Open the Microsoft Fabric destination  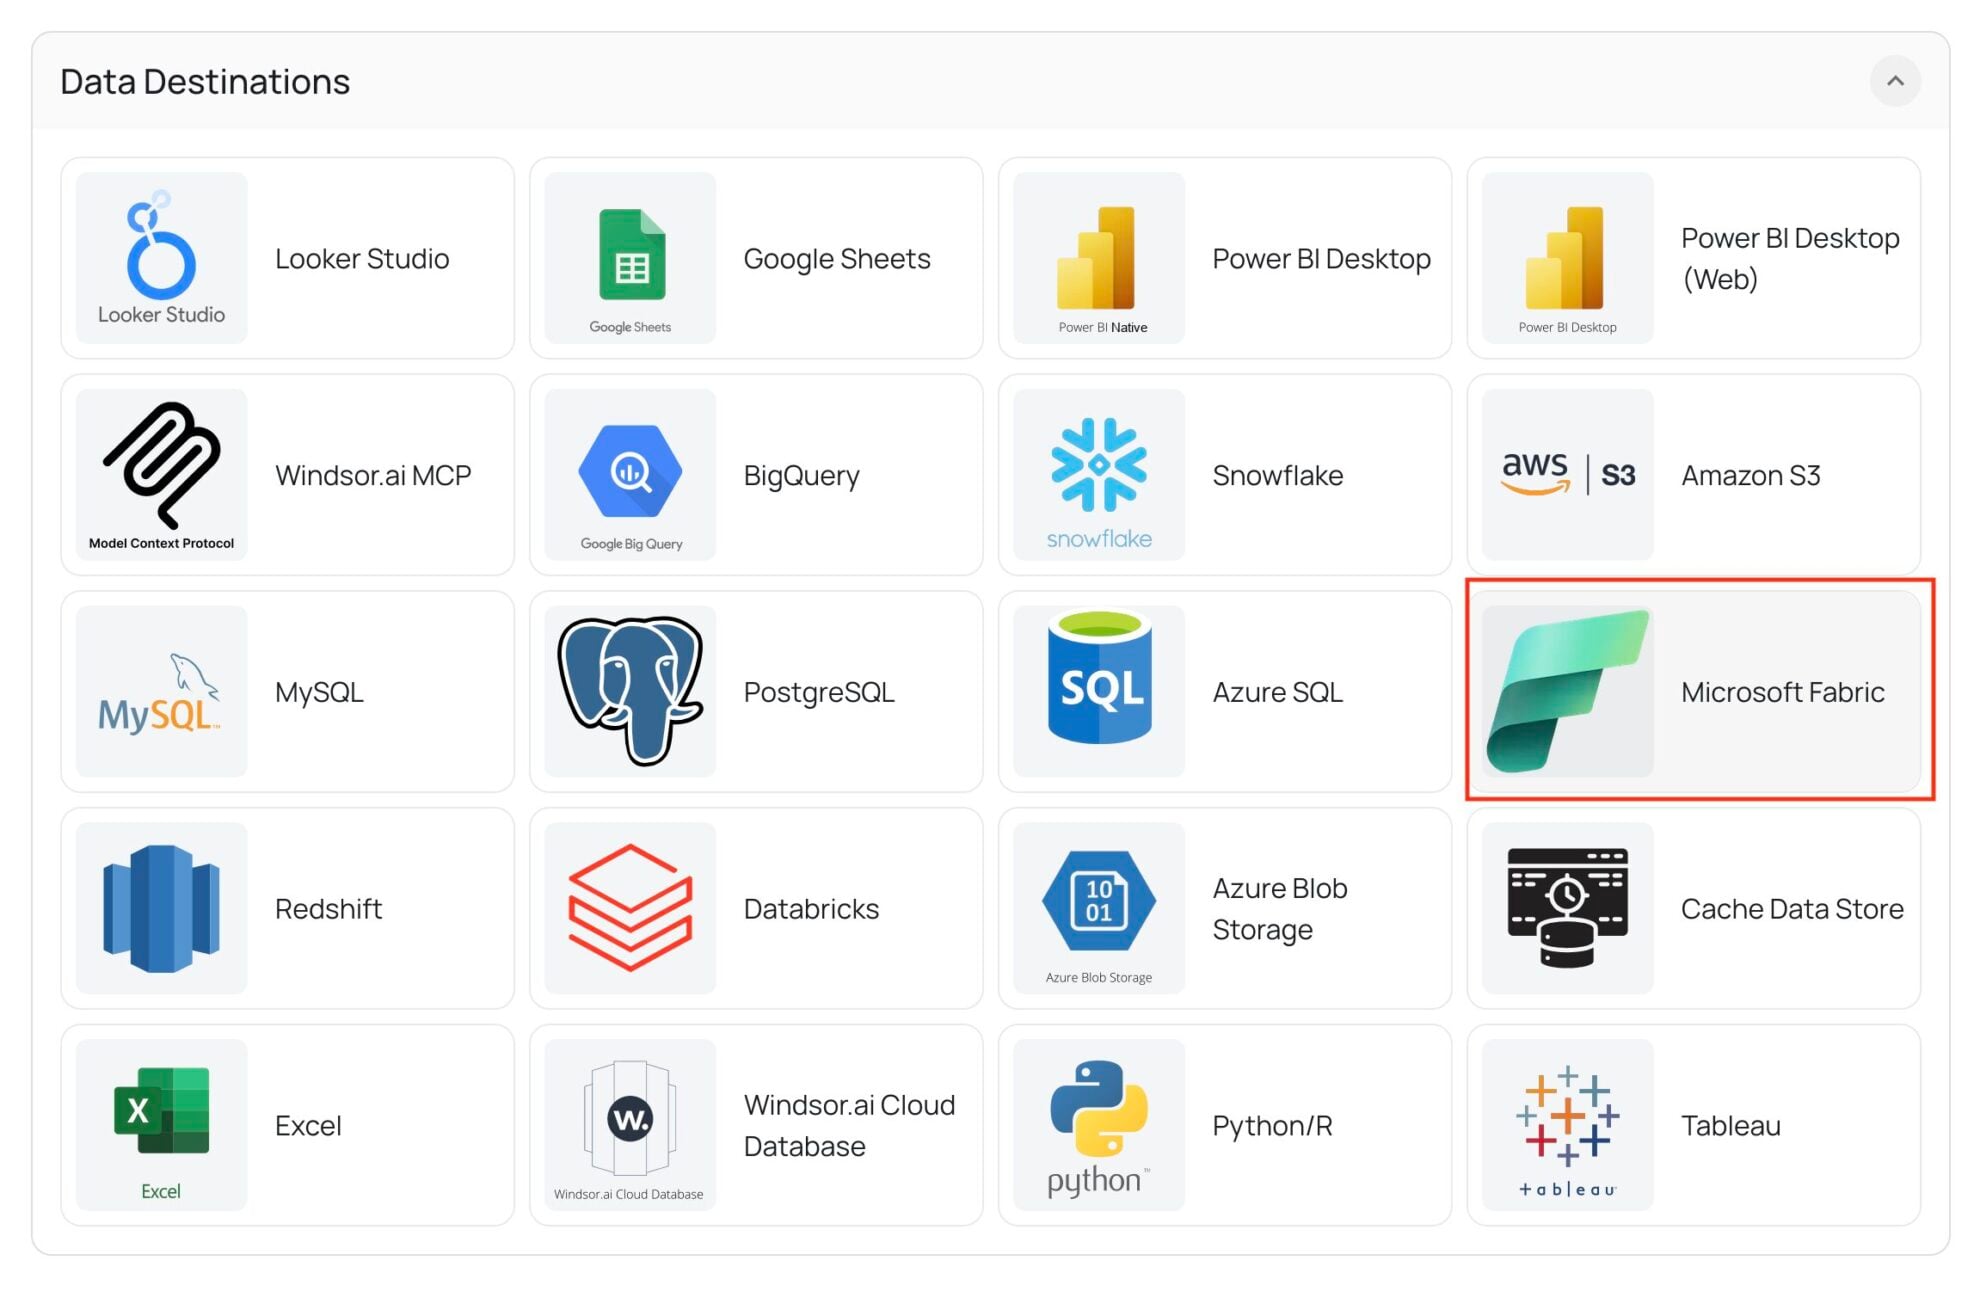point(1694,691)
